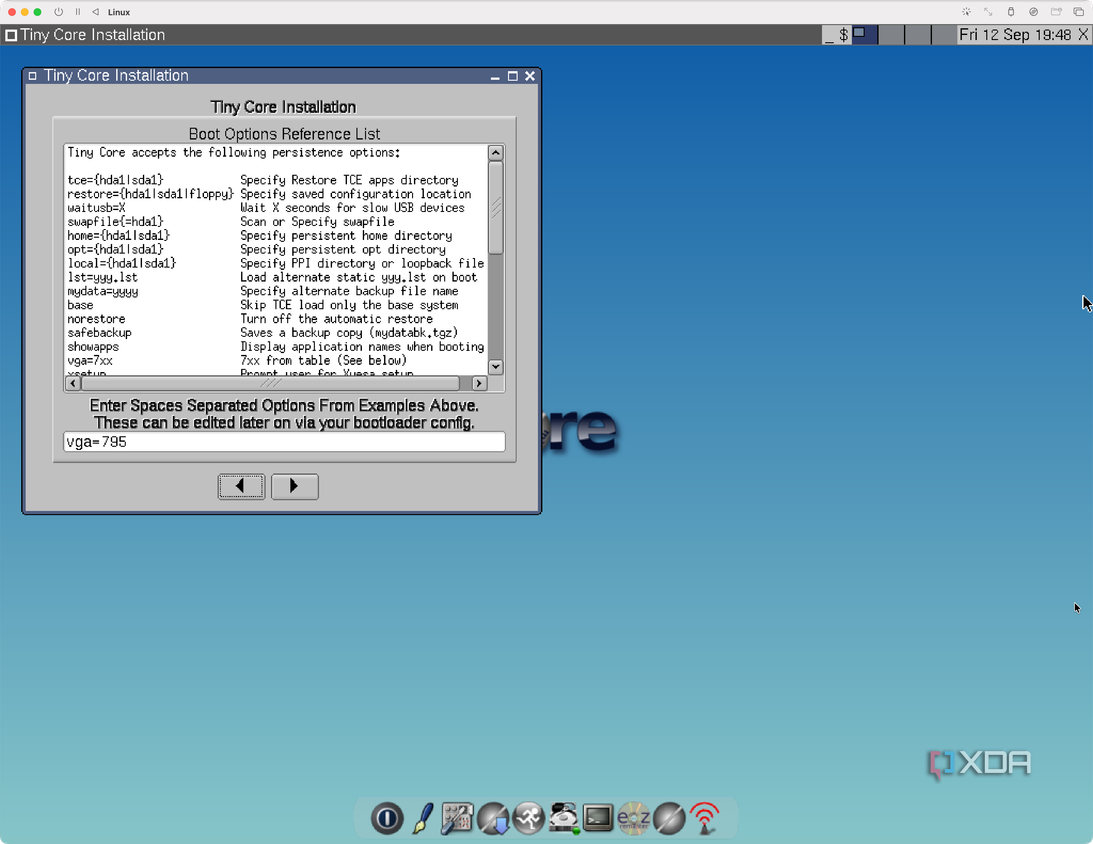This screenshot has width=1093, height=844.
Task: Click the scroll-up arrow of the options list
Action: [x=496, y=153]
